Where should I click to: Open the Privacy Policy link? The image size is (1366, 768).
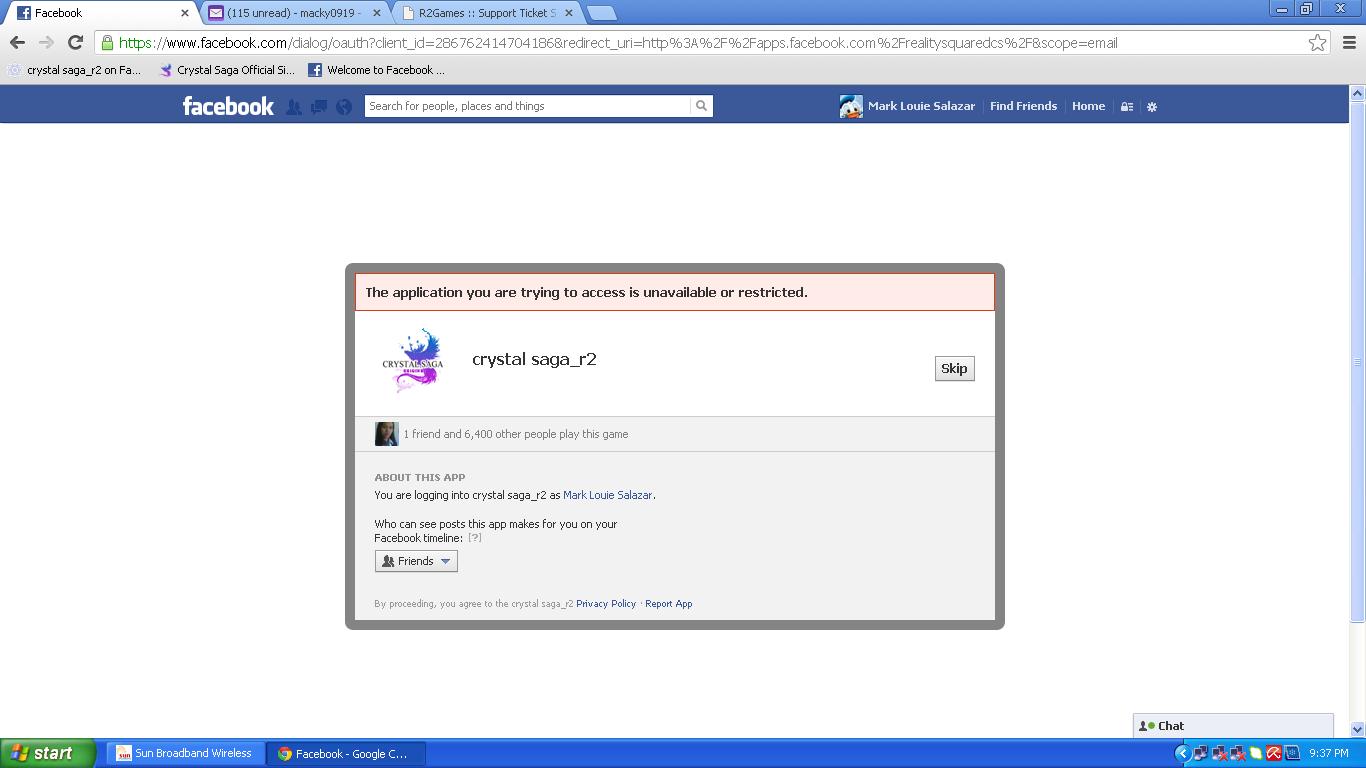click(x=606, y=604)
